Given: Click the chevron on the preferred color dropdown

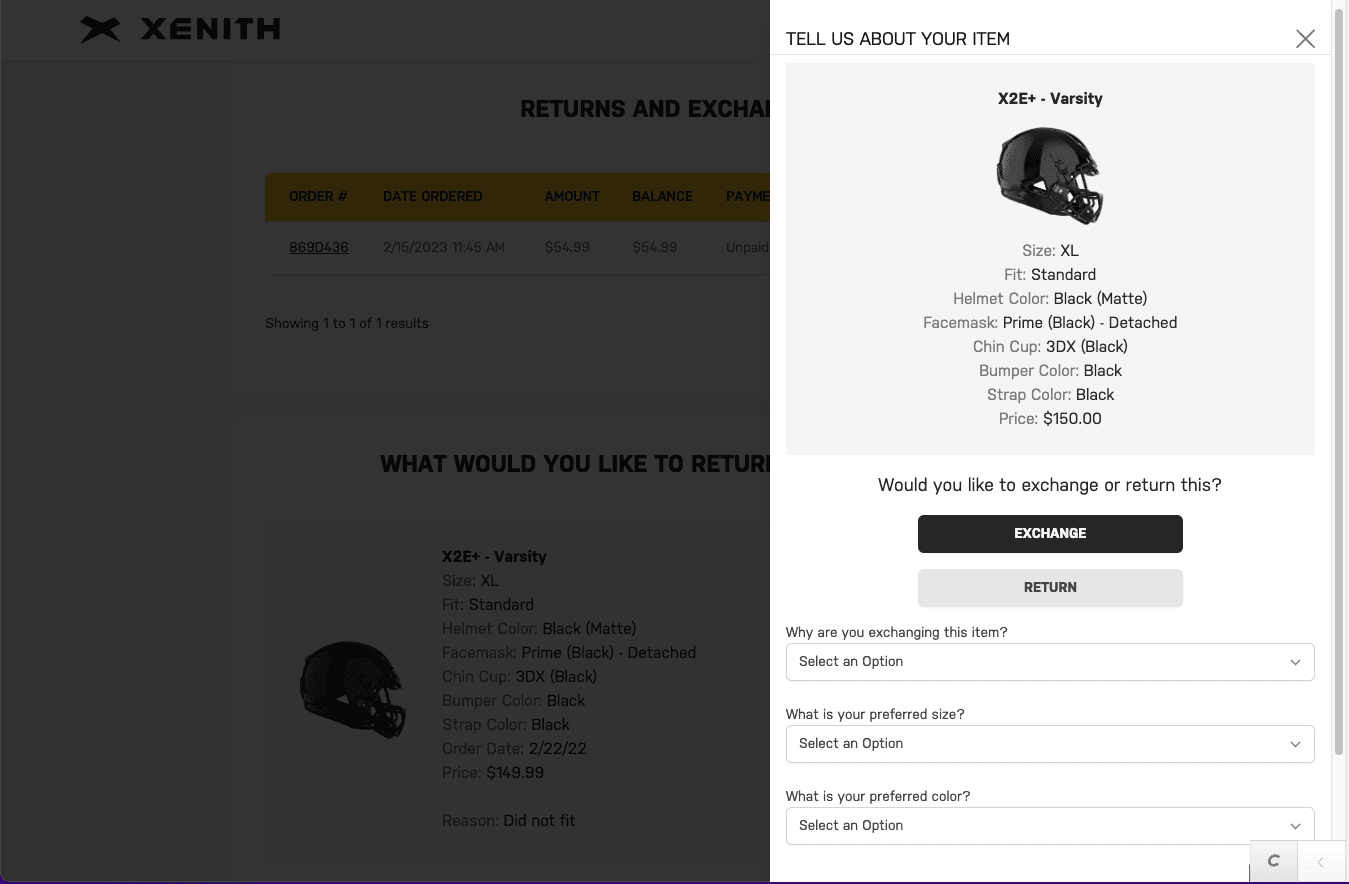Looking at the screenshot, I should click(1295, 826).
